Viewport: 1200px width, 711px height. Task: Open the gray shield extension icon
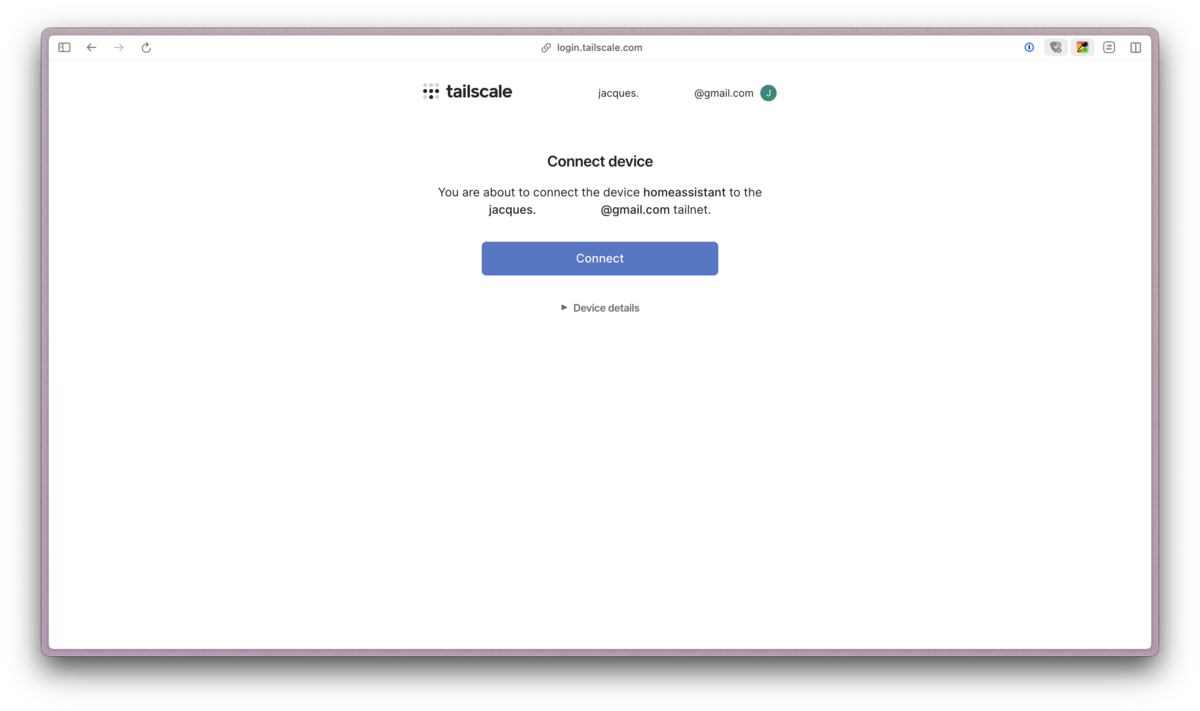pos(1055,47)
